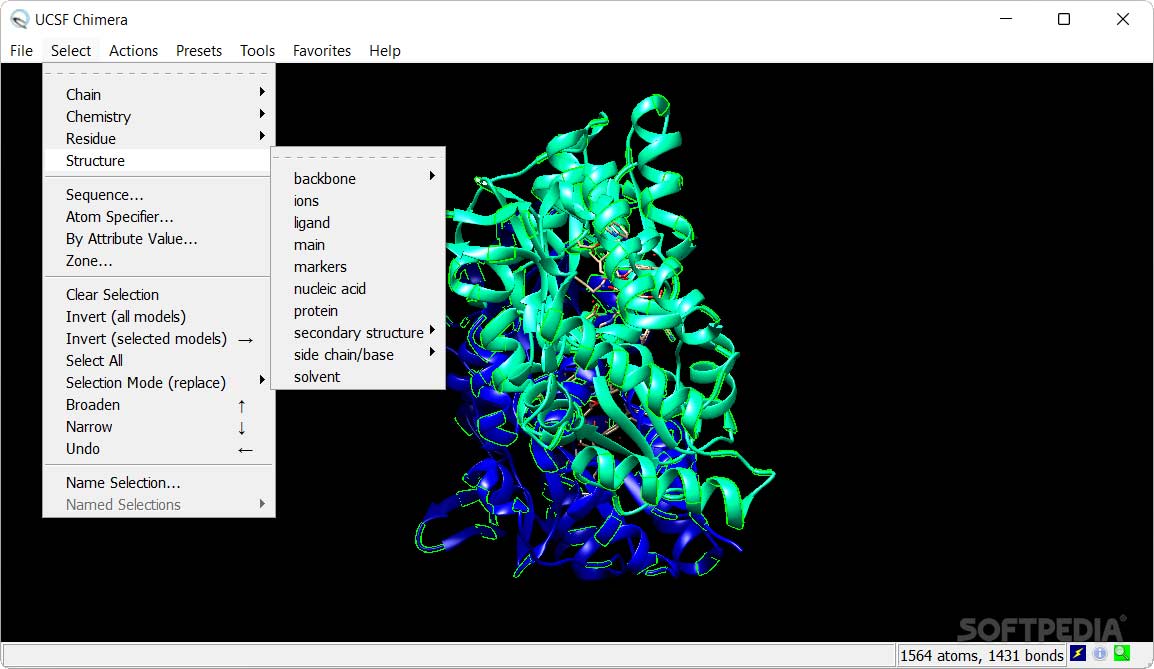The width and height of the screenshot is (1154, 669).
Task: Close the Select menu from menu bar
Action: [x=71, y=51]
